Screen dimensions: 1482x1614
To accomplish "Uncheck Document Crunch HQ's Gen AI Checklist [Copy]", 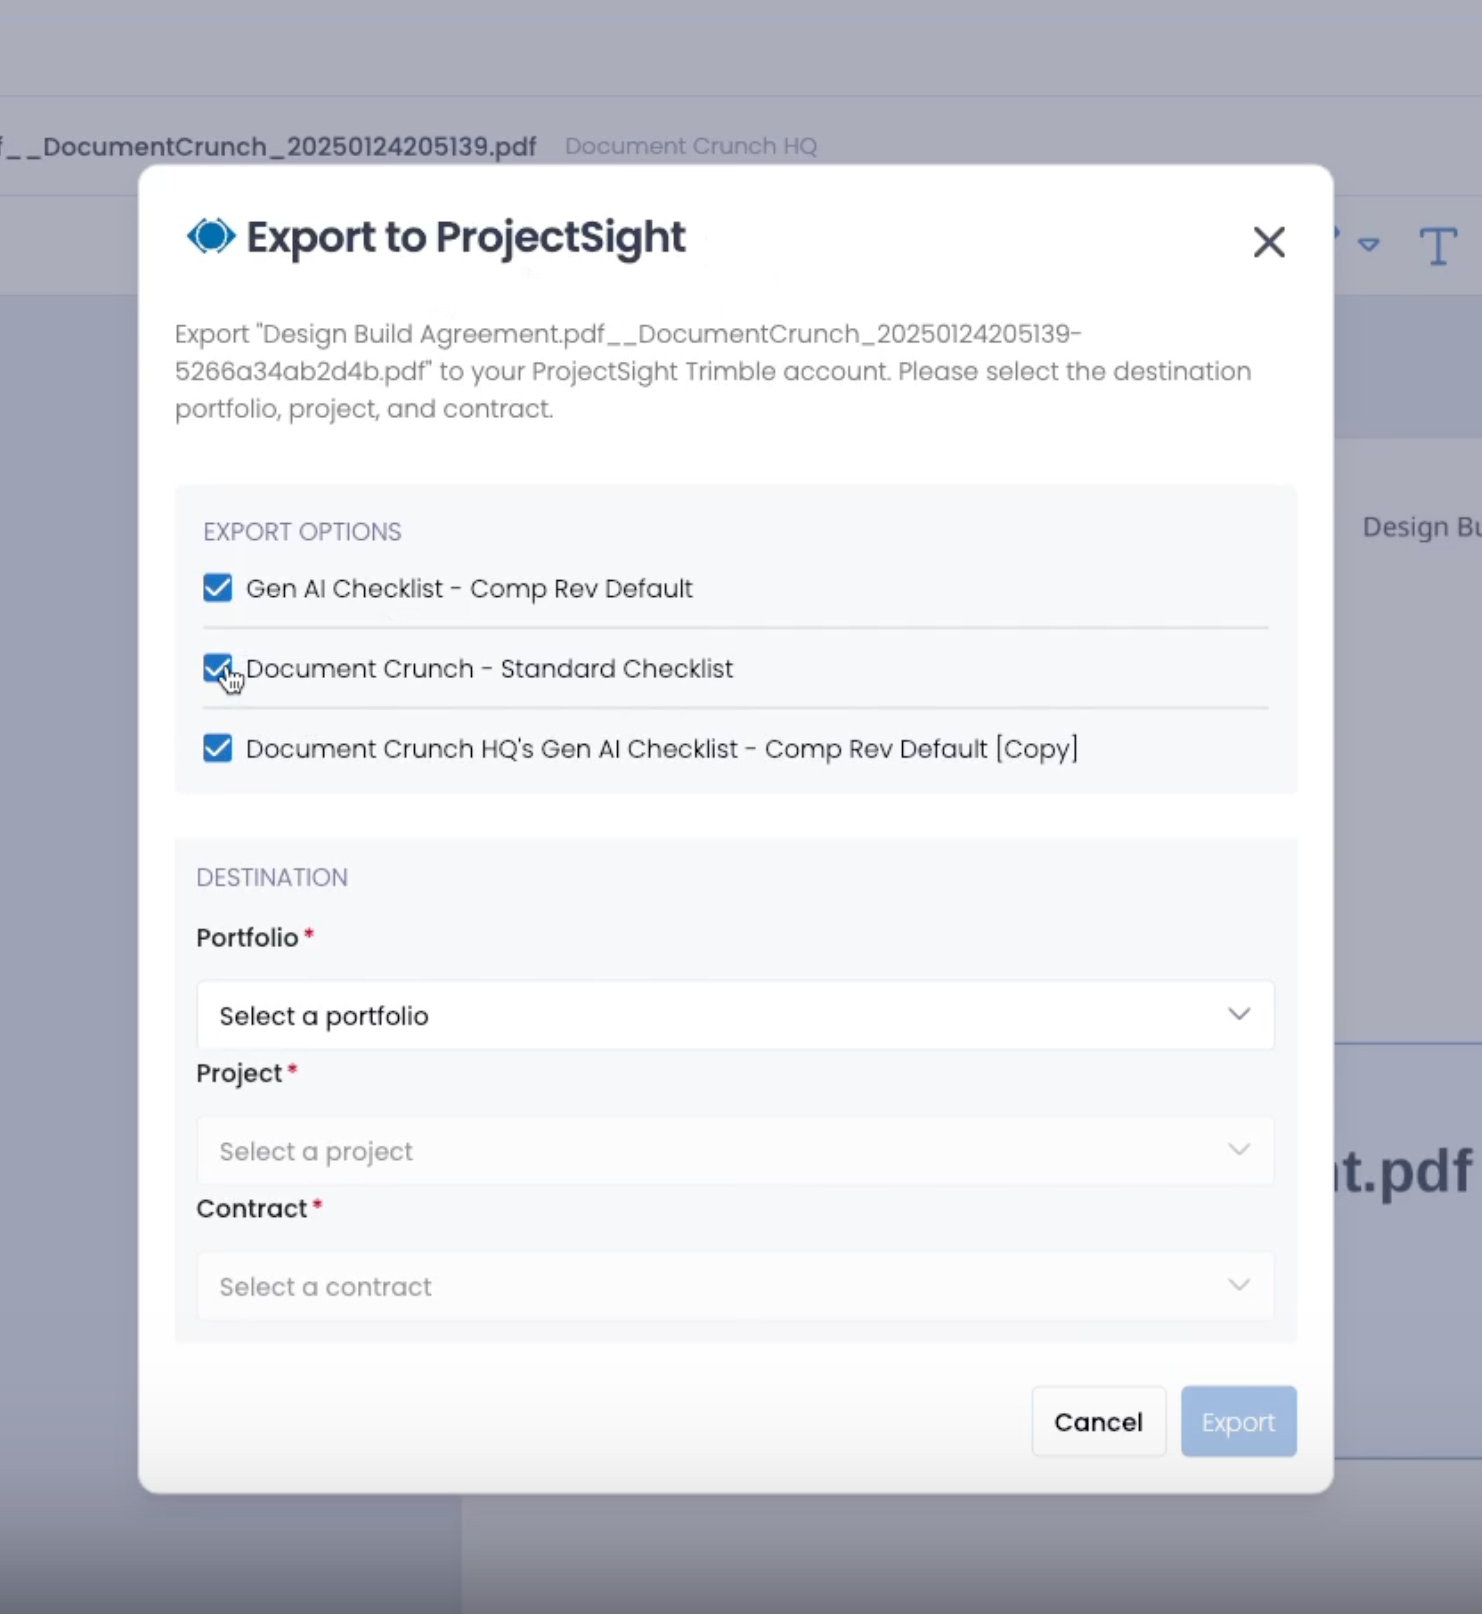I will tap(217, 748).
